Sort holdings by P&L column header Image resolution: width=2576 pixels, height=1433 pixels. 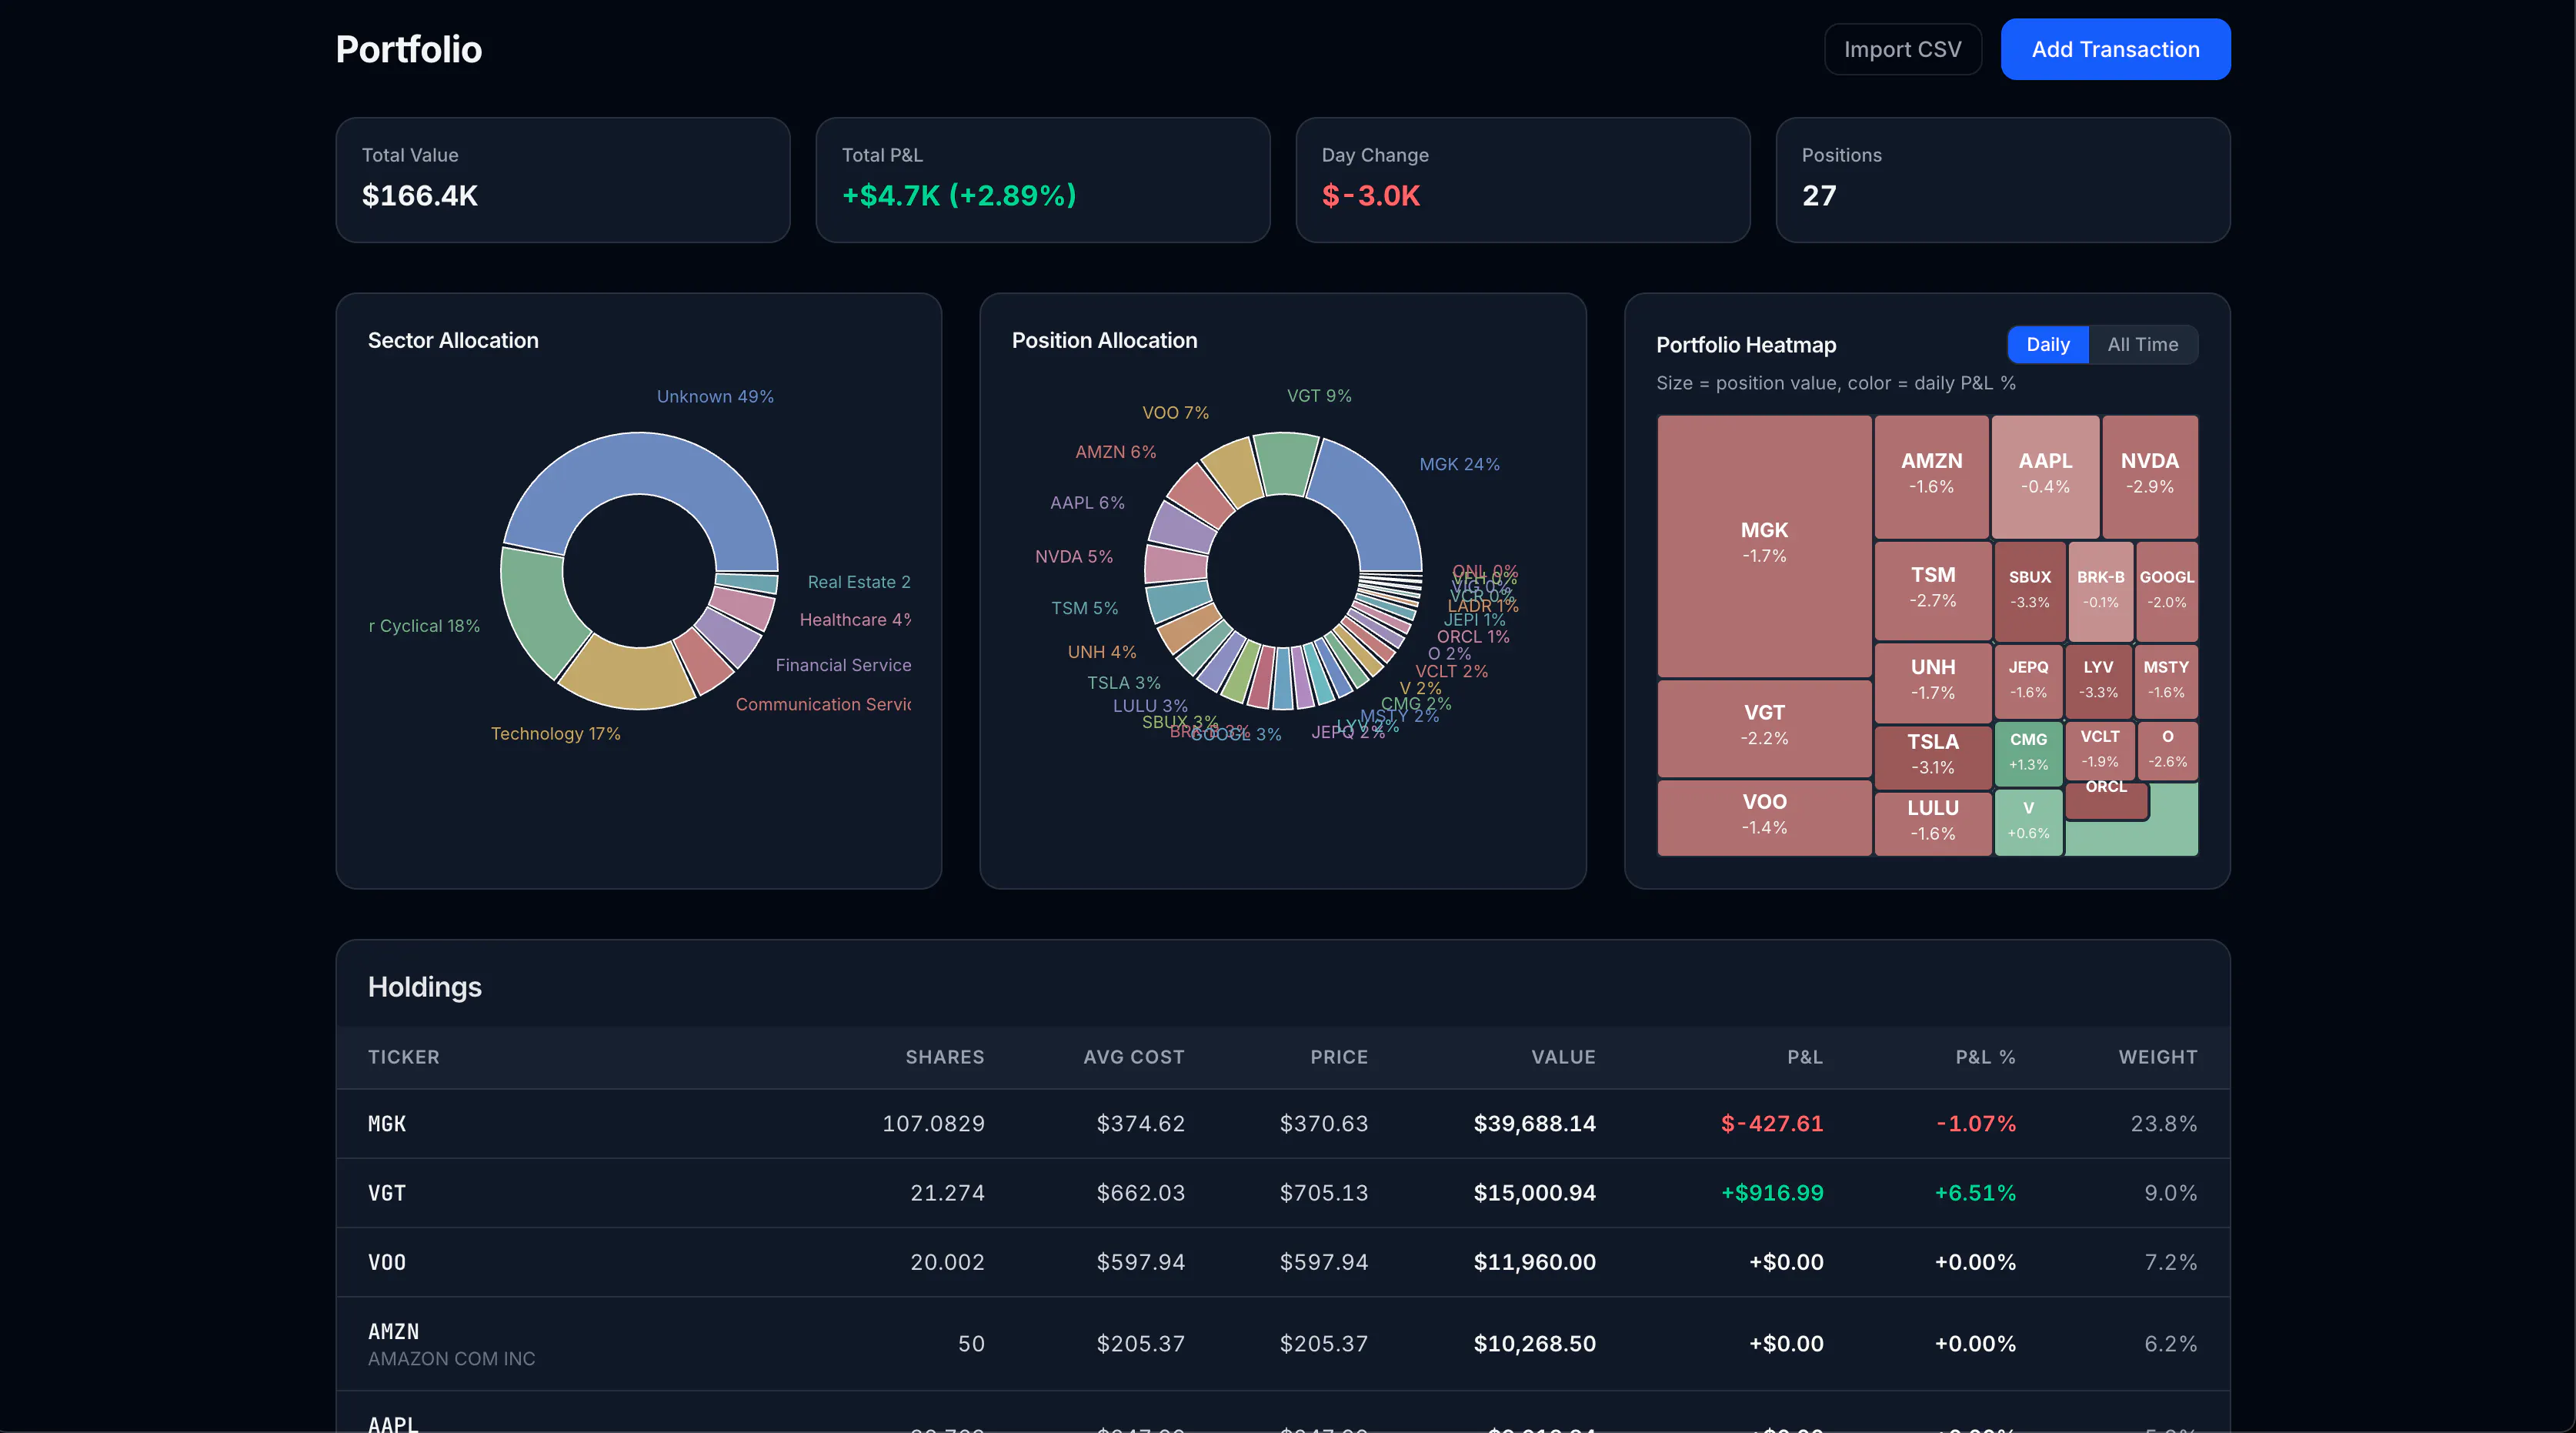[1804, 1057]
